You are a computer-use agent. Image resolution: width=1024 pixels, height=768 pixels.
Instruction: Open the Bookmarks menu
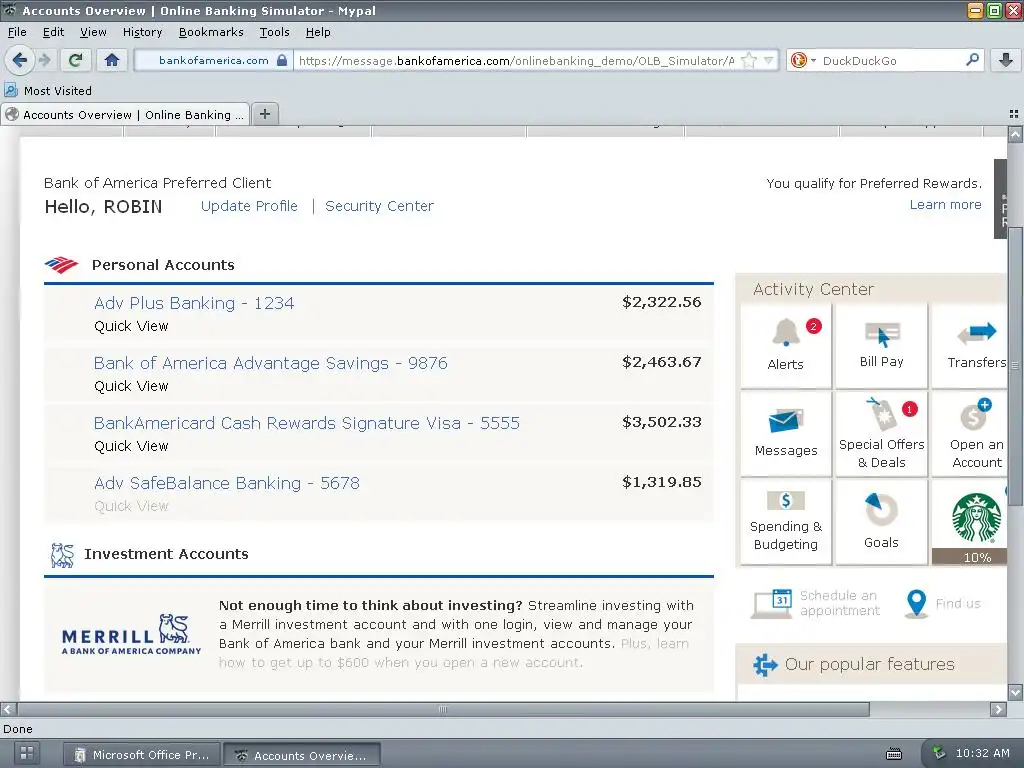pos(210,32)
